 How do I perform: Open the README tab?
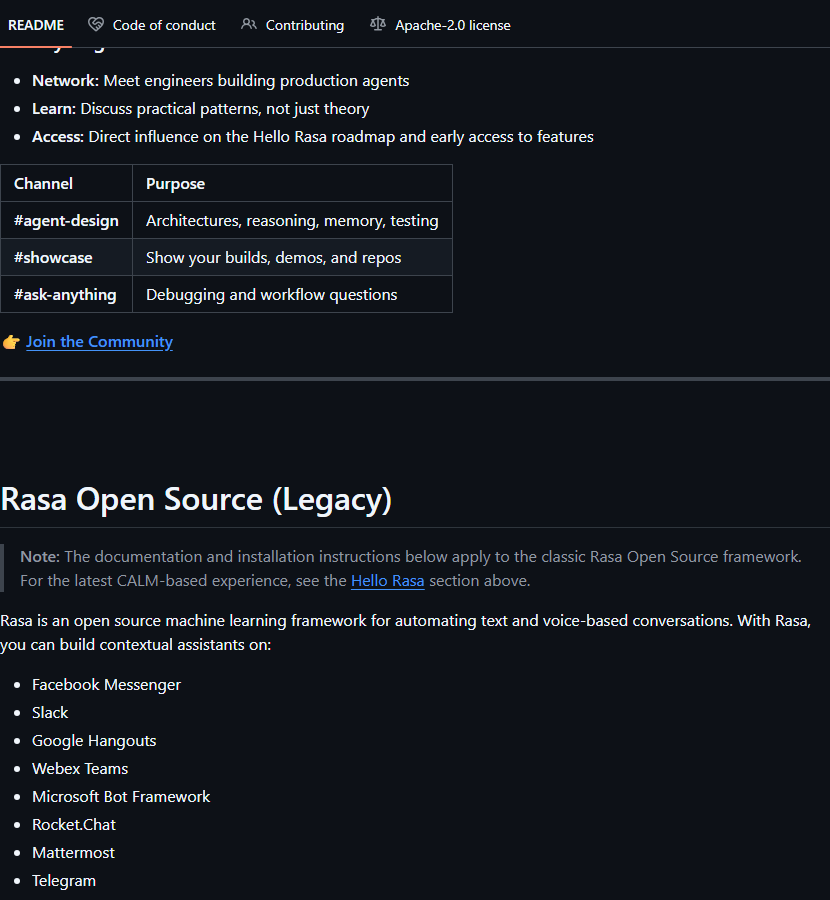(36, 25)
